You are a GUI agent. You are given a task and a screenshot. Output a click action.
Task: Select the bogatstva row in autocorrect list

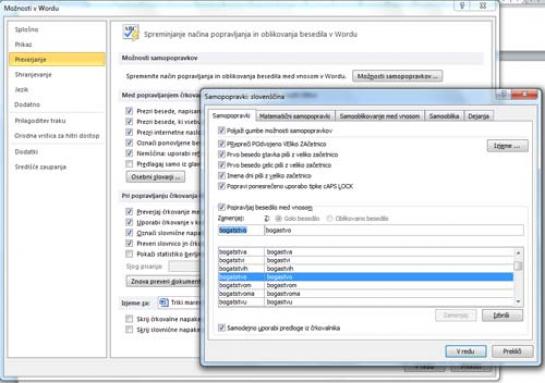[366, 252]
